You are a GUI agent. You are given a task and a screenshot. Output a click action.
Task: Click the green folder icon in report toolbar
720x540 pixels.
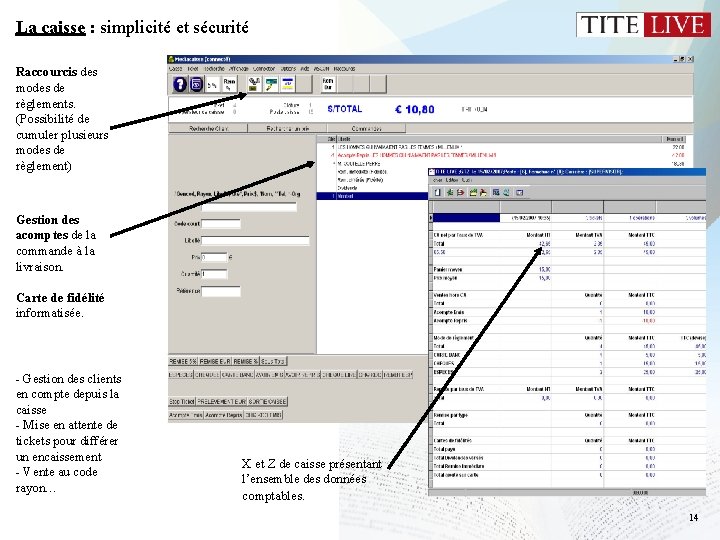click(473, 193)
